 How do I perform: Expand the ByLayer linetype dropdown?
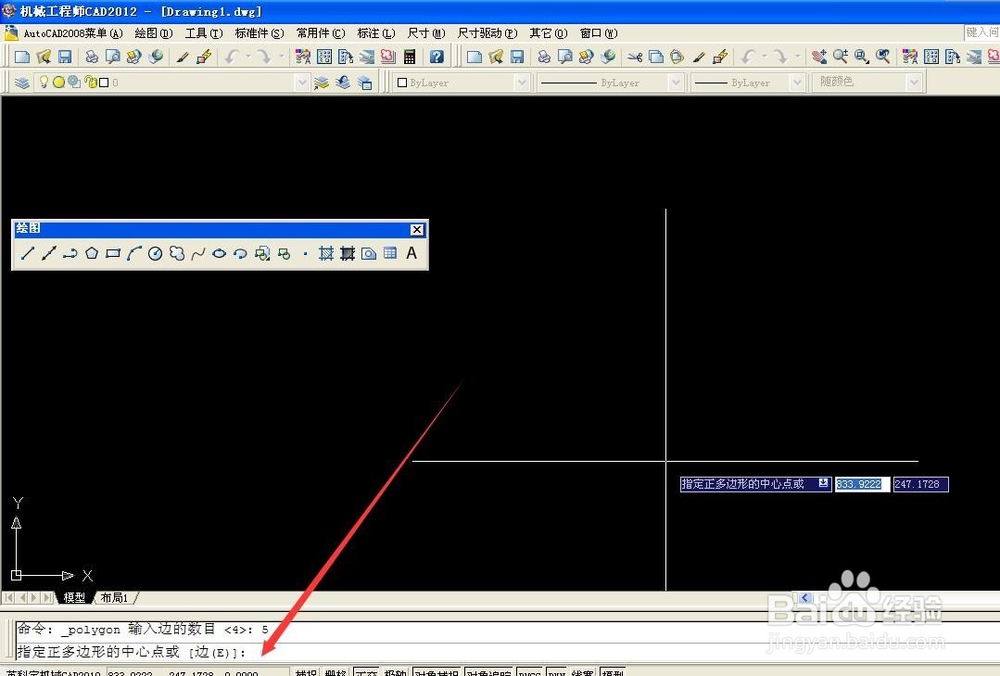(x=675, y=82)
